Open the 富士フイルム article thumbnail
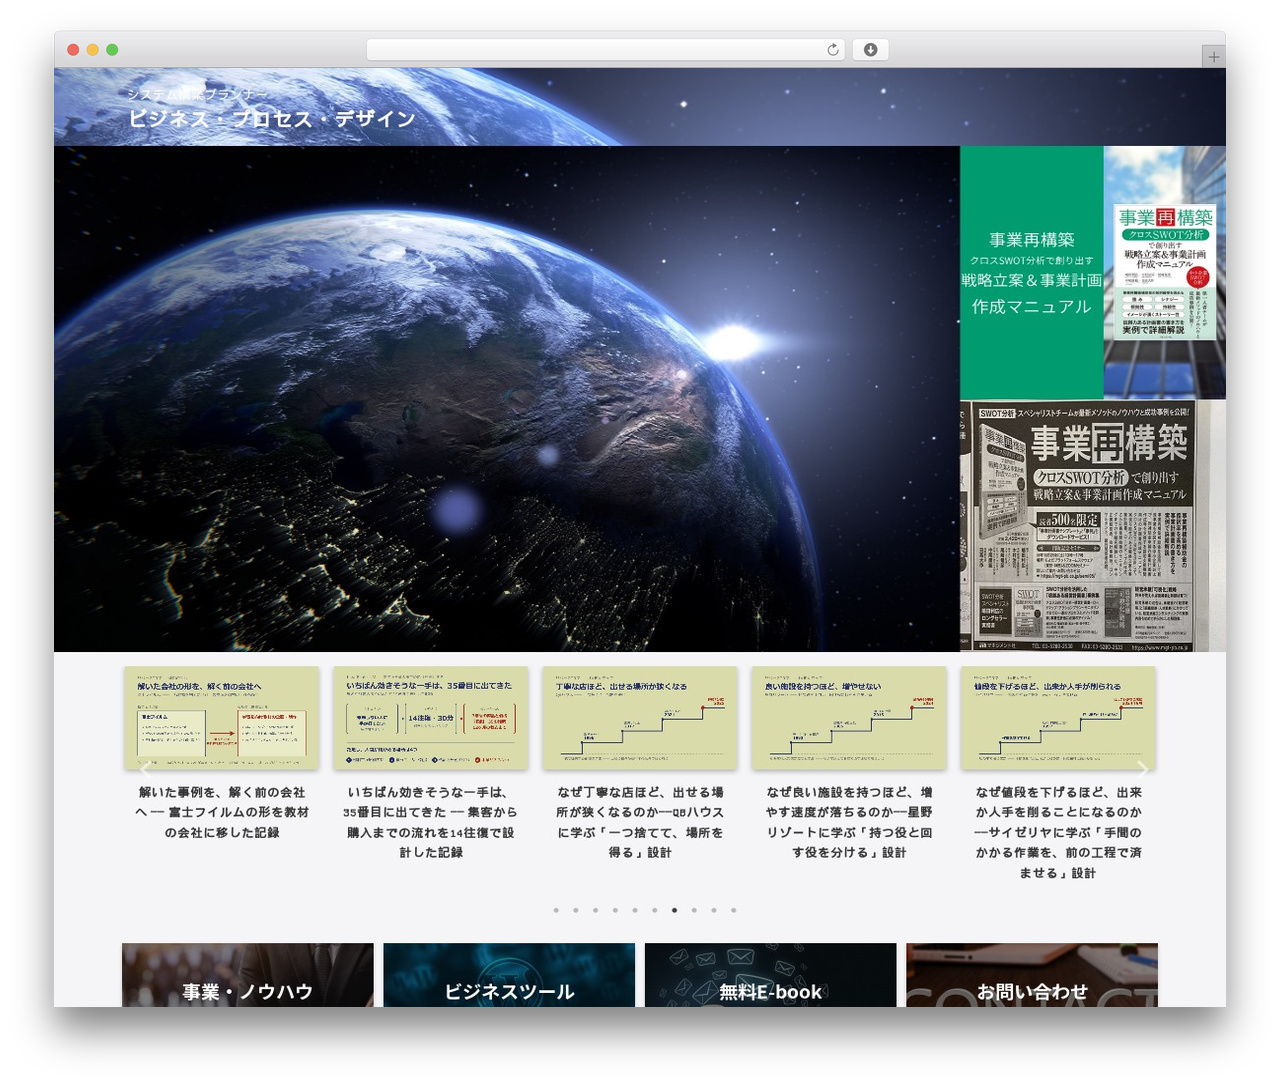 (x=222, y=718)
